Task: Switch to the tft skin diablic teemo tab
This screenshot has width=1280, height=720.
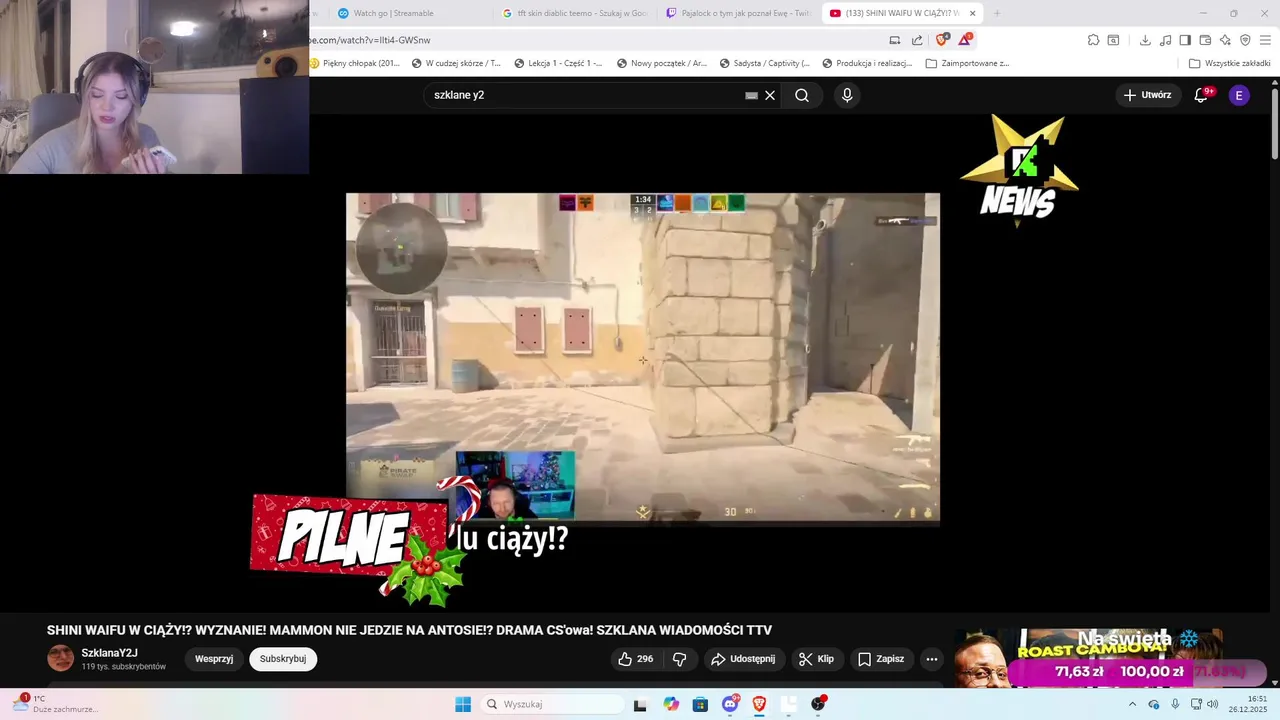Action: pos(574,13)
